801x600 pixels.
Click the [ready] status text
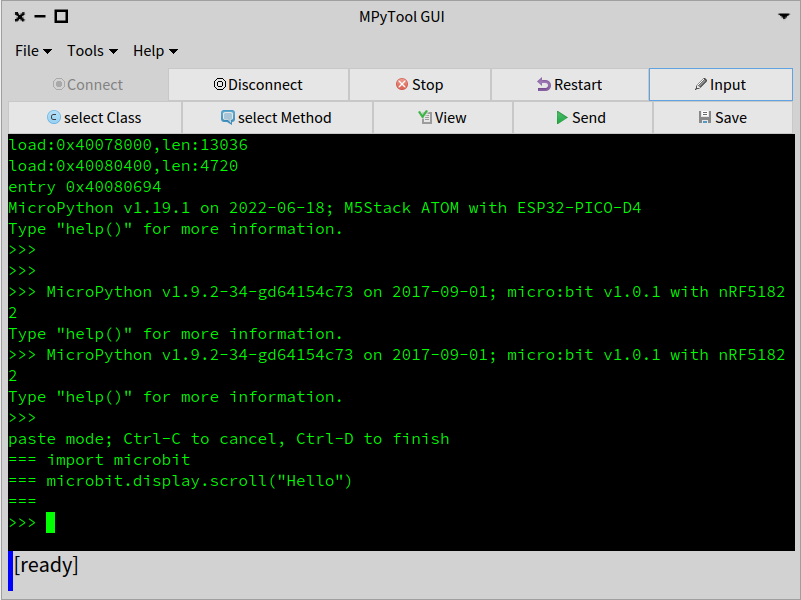point(46,565)
